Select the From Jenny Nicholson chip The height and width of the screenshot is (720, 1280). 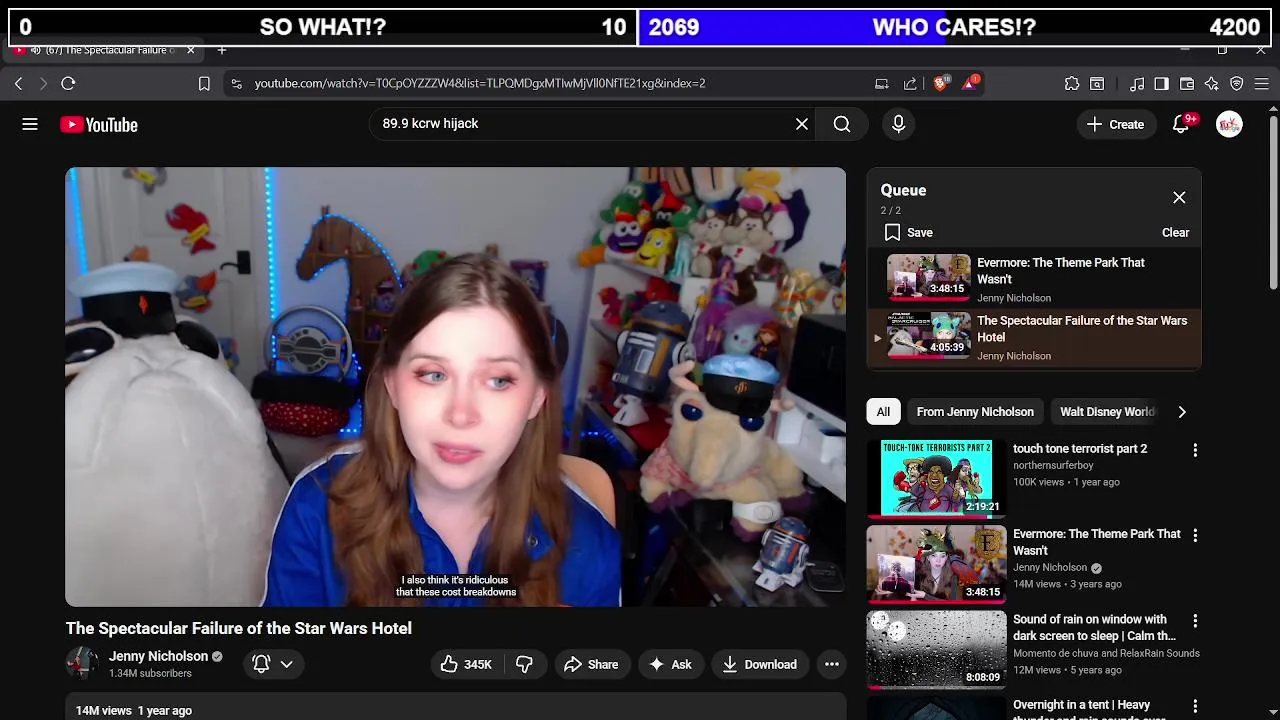tap(975, 412)
